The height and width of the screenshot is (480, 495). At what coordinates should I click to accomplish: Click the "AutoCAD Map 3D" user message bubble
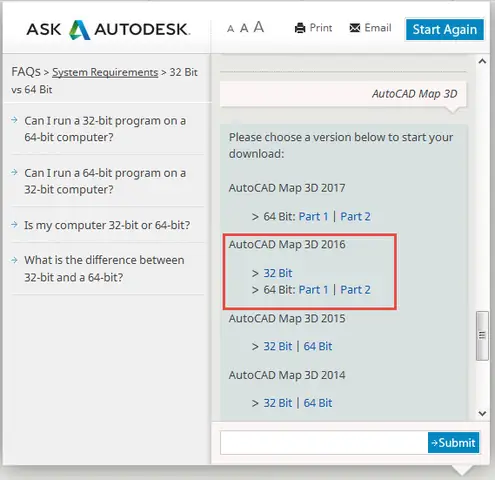point(343,94)
